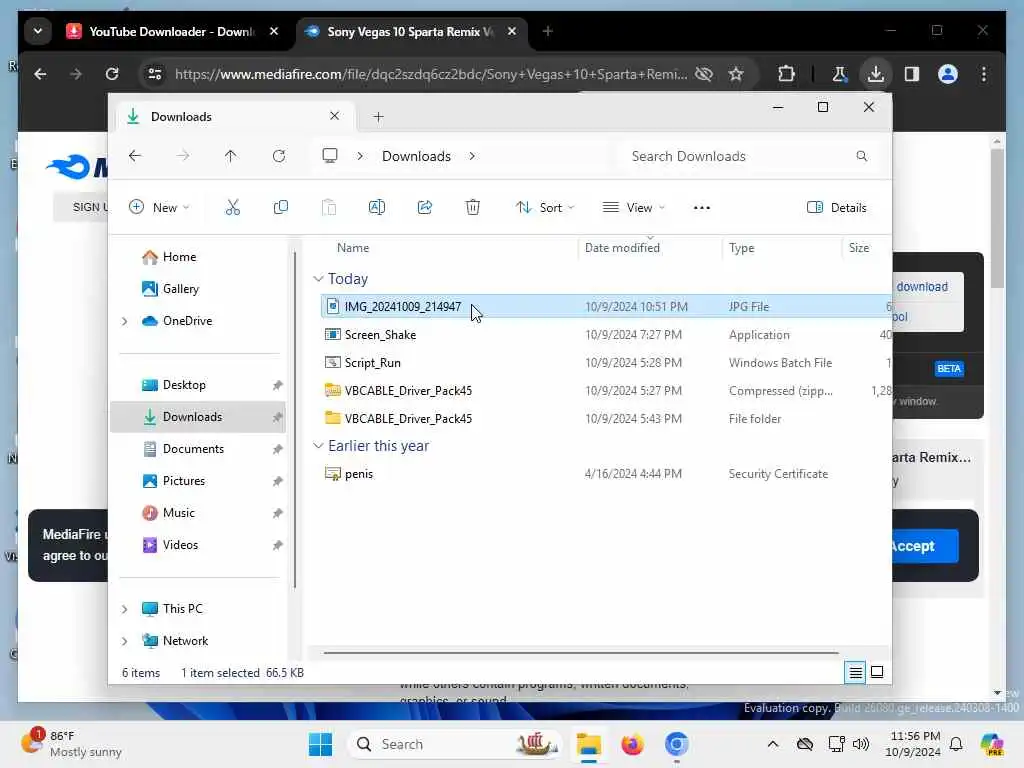
Task: Open the View dropdown menu
Action: click(x=633, y=208)
